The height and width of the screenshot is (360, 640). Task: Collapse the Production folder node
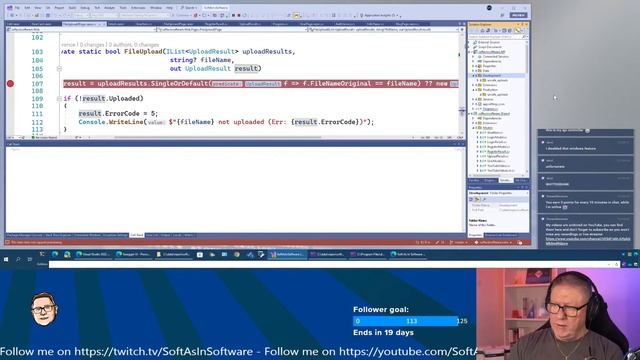473,90
